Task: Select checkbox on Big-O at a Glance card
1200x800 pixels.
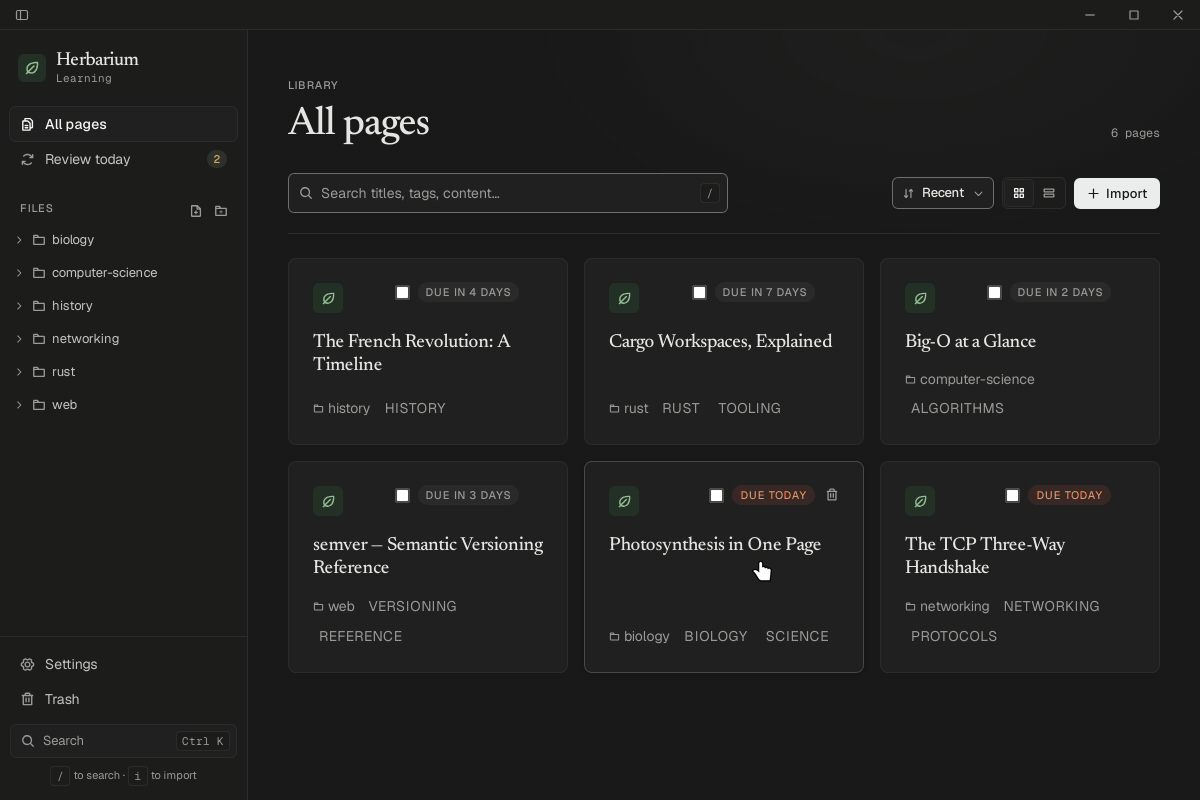Action: tap(994, 292)
